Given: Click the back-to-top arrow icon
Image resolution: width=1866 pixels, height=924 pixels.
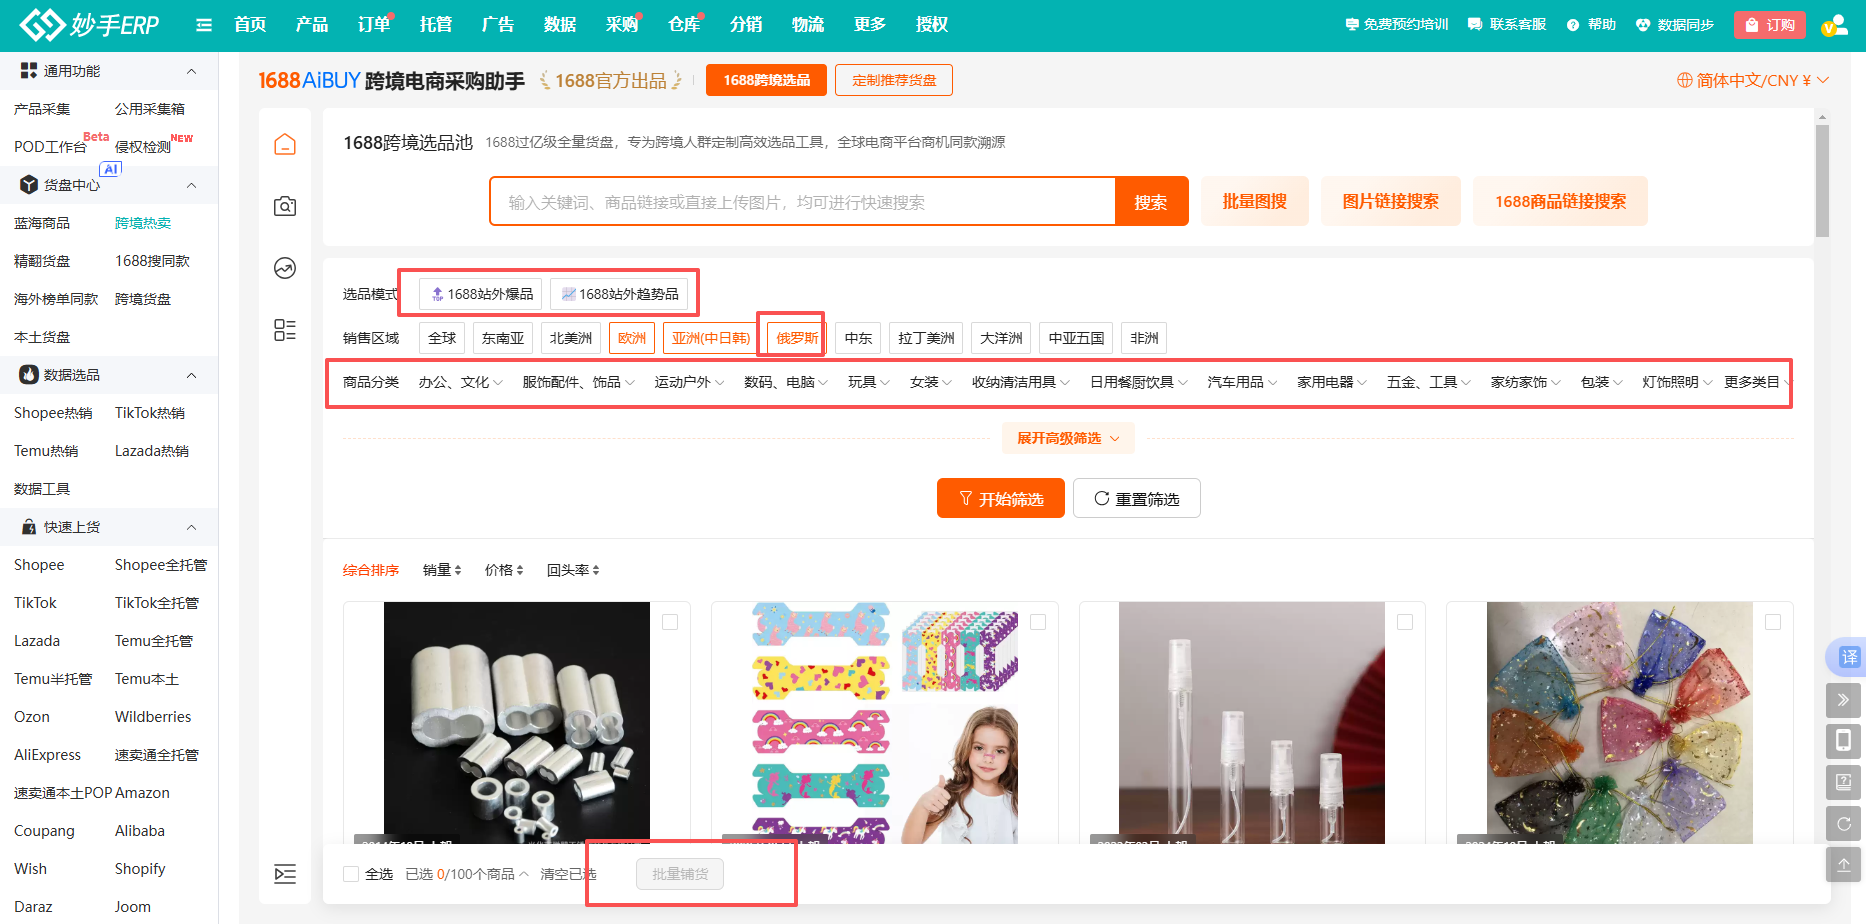Looking at the screenshot, I should coord(1843,864).
